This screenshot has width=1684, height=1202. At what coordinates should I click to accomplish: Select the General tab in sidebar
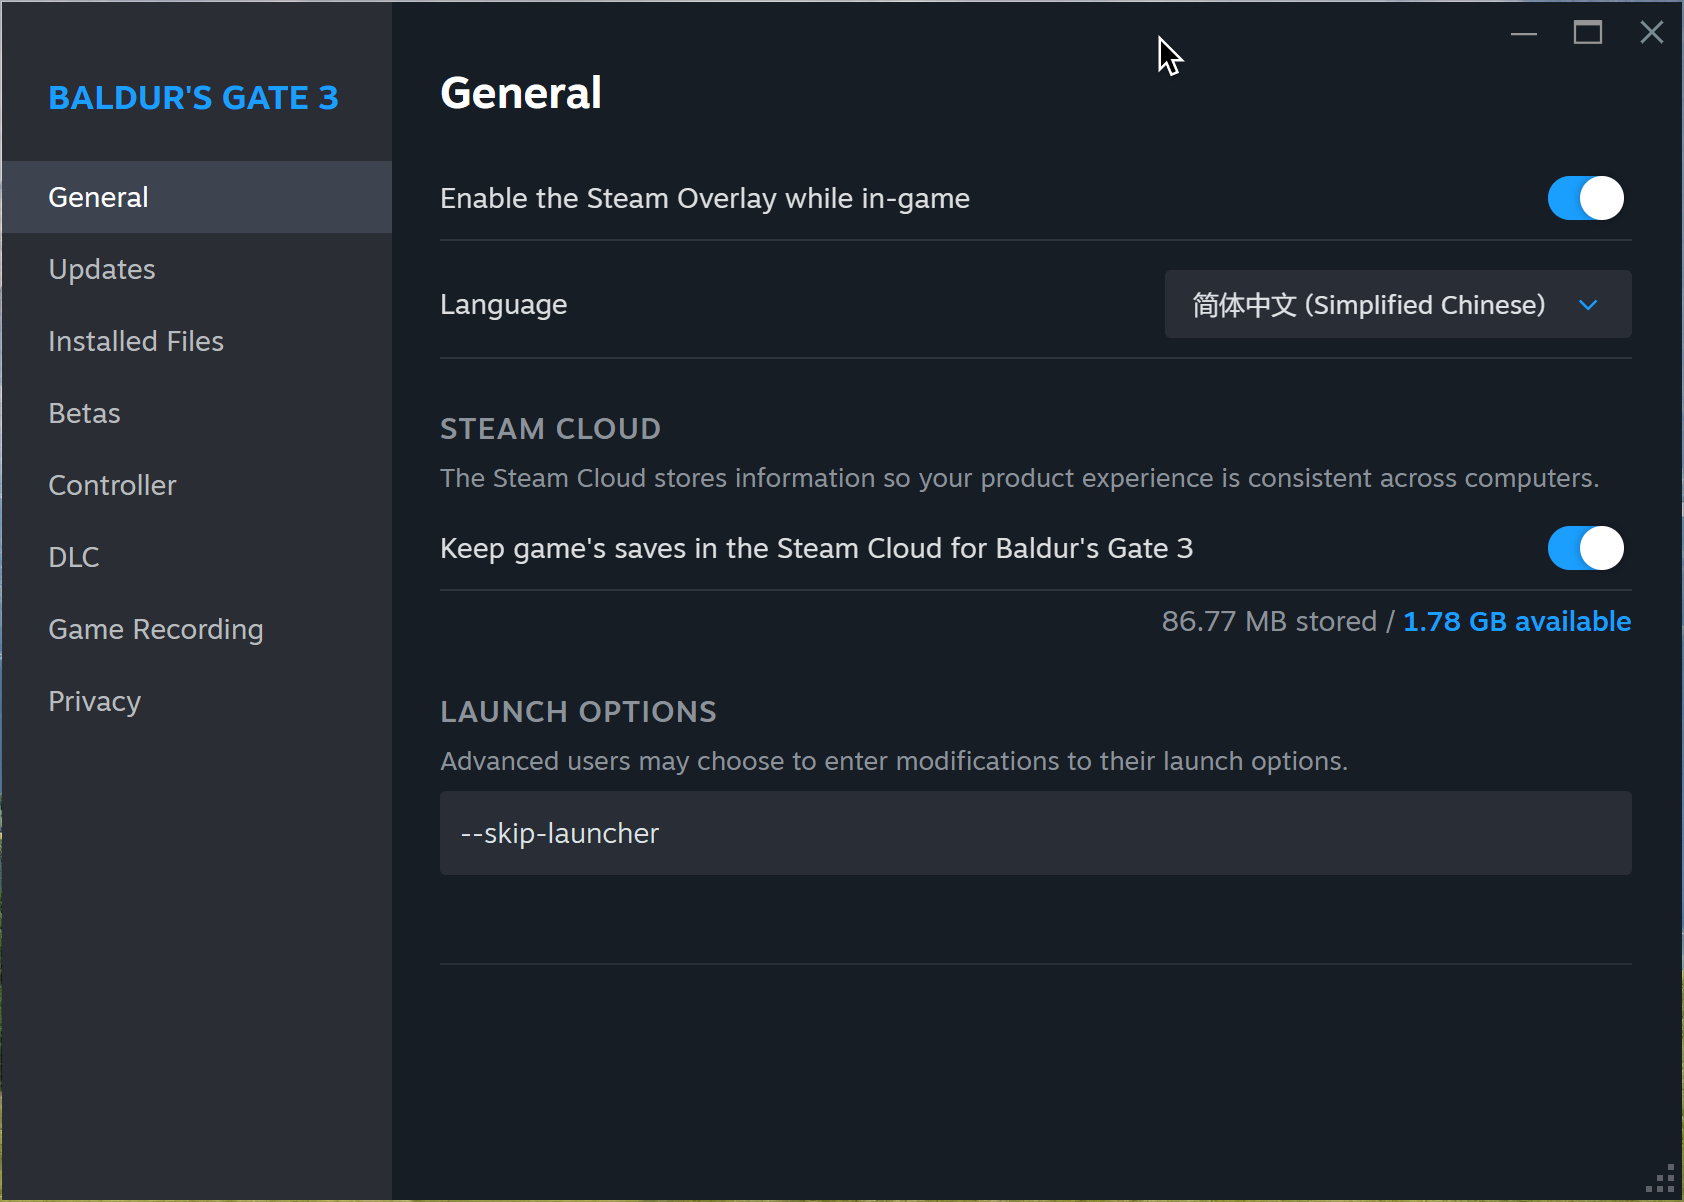197,197
